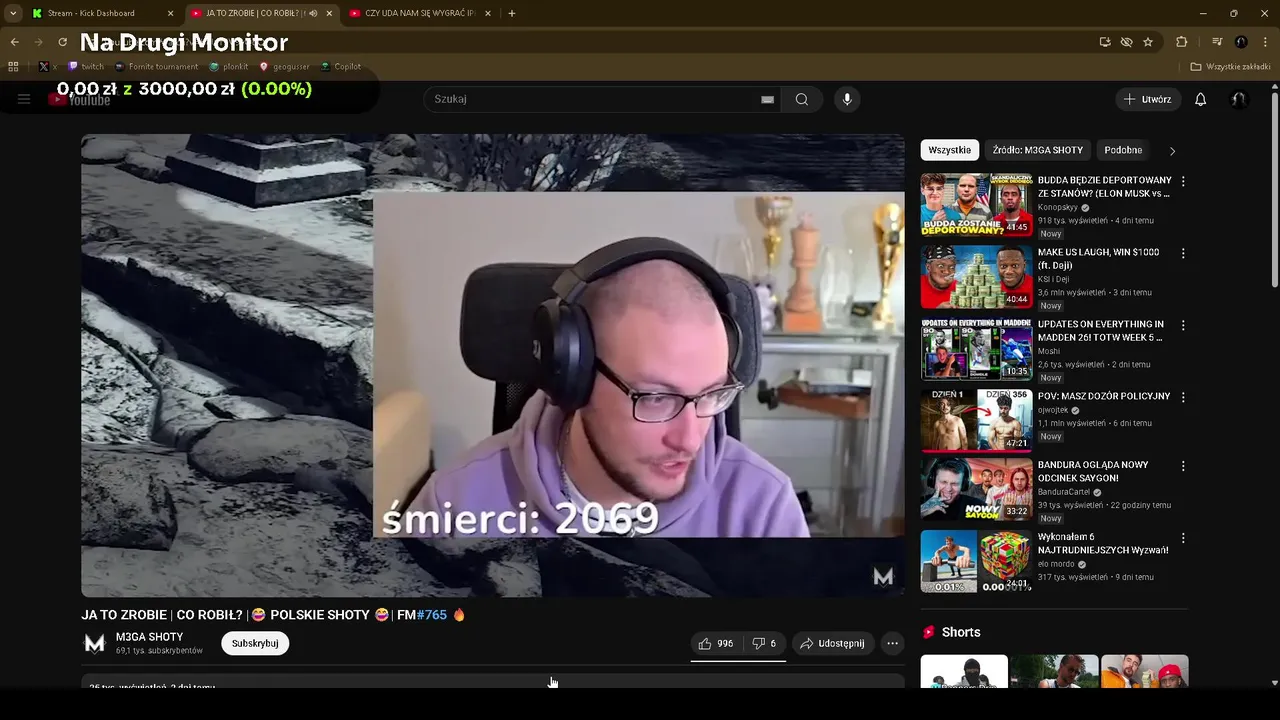Click the install app icon in address bar

(x=1105, y=42)
